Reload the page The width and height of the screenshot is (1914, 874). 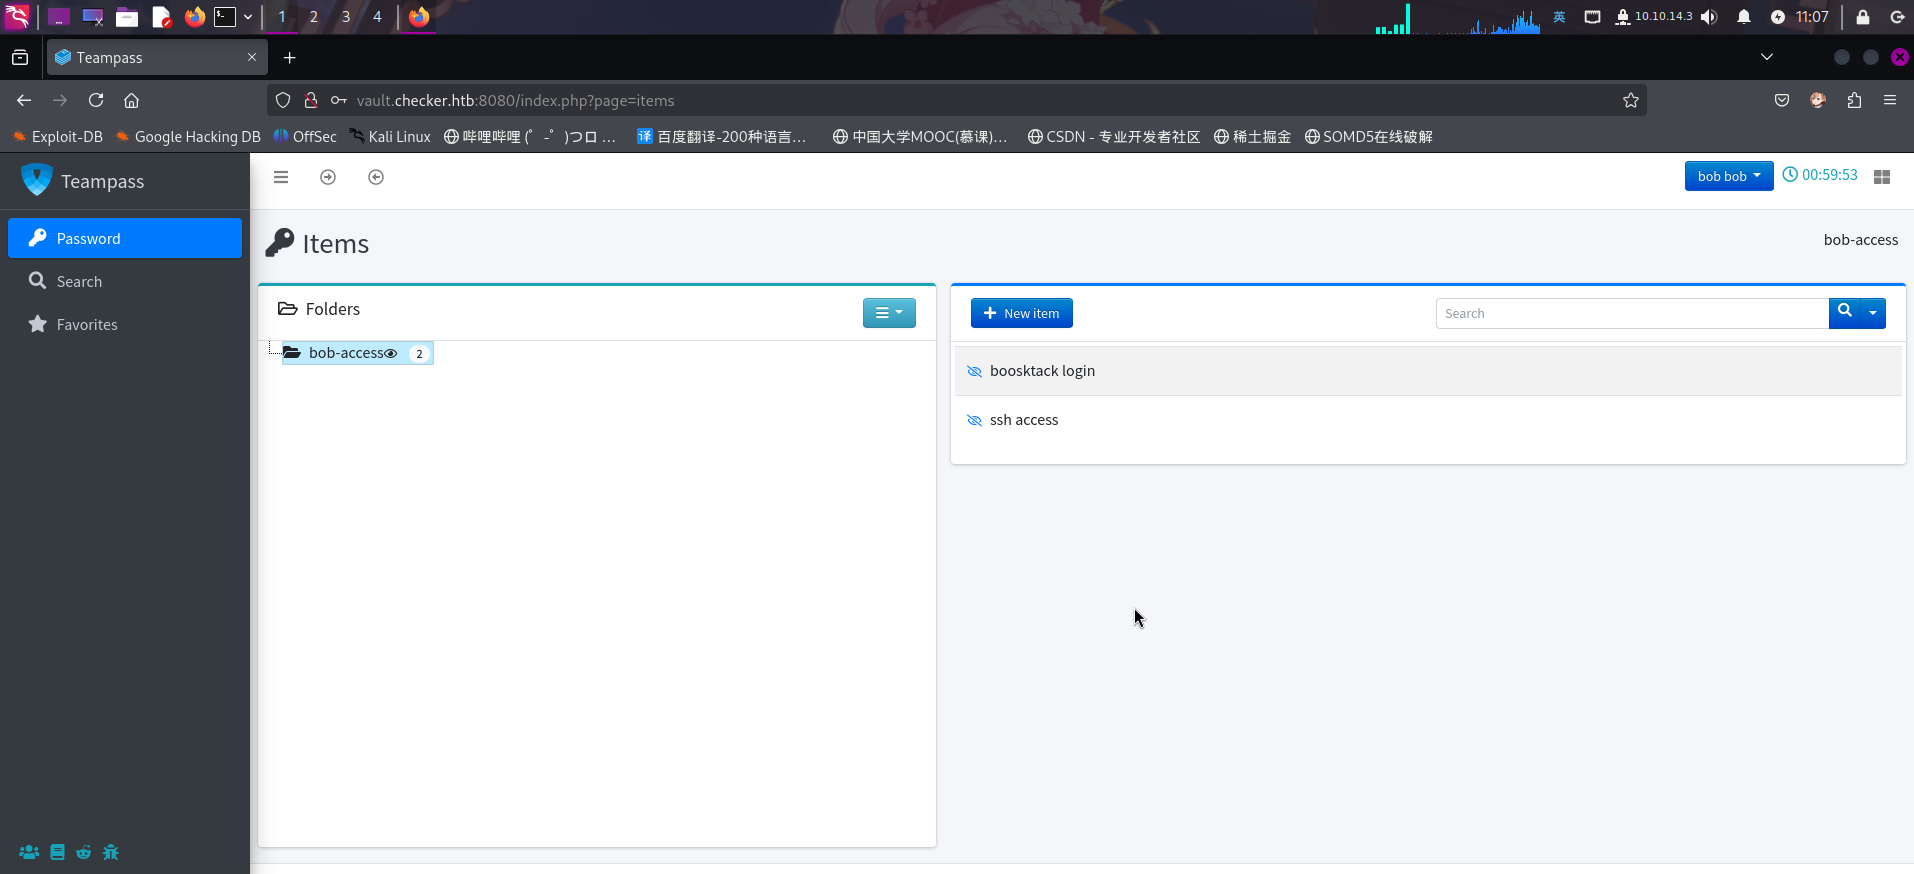pyautogui.click(x=96, y=100)
